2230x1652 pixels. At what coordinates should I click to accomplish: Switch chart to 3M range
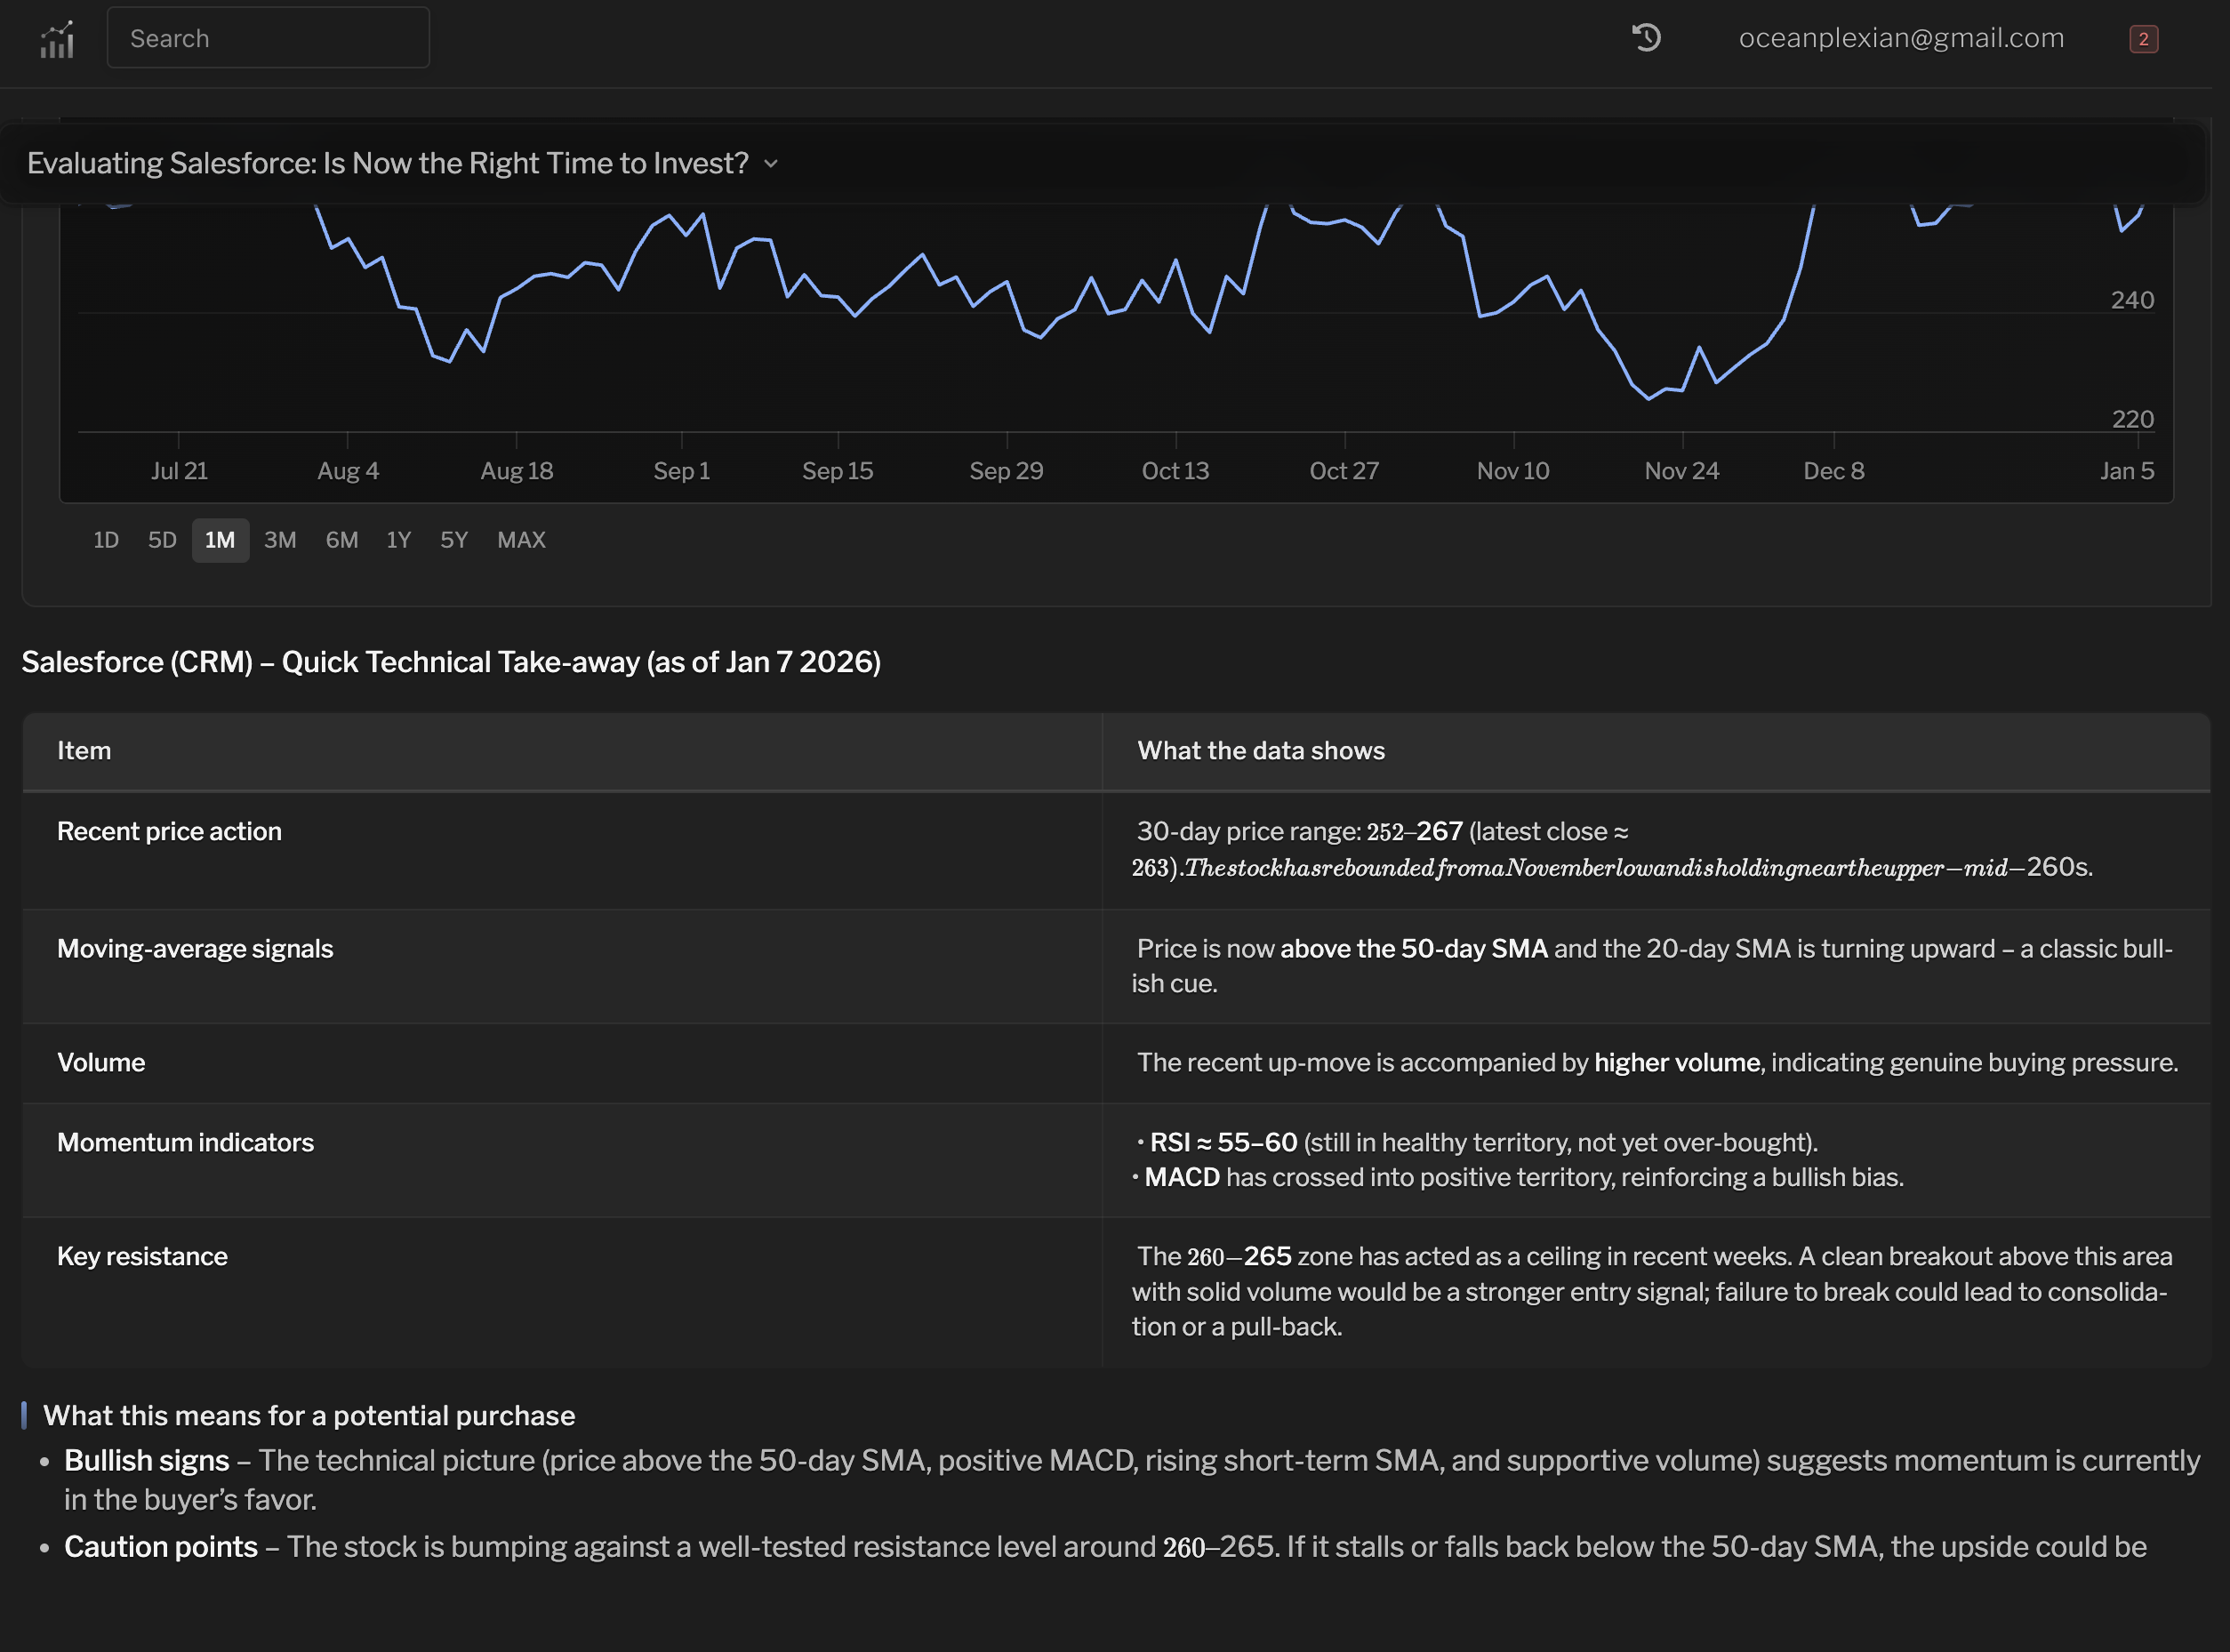(x=280, y=540)
